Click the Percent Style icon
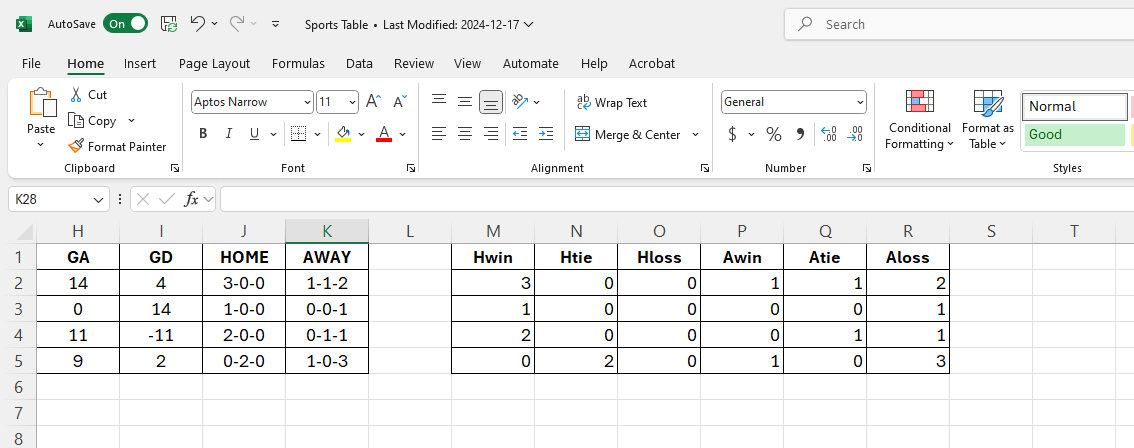Screen dimensions: 1134x448 773,134
